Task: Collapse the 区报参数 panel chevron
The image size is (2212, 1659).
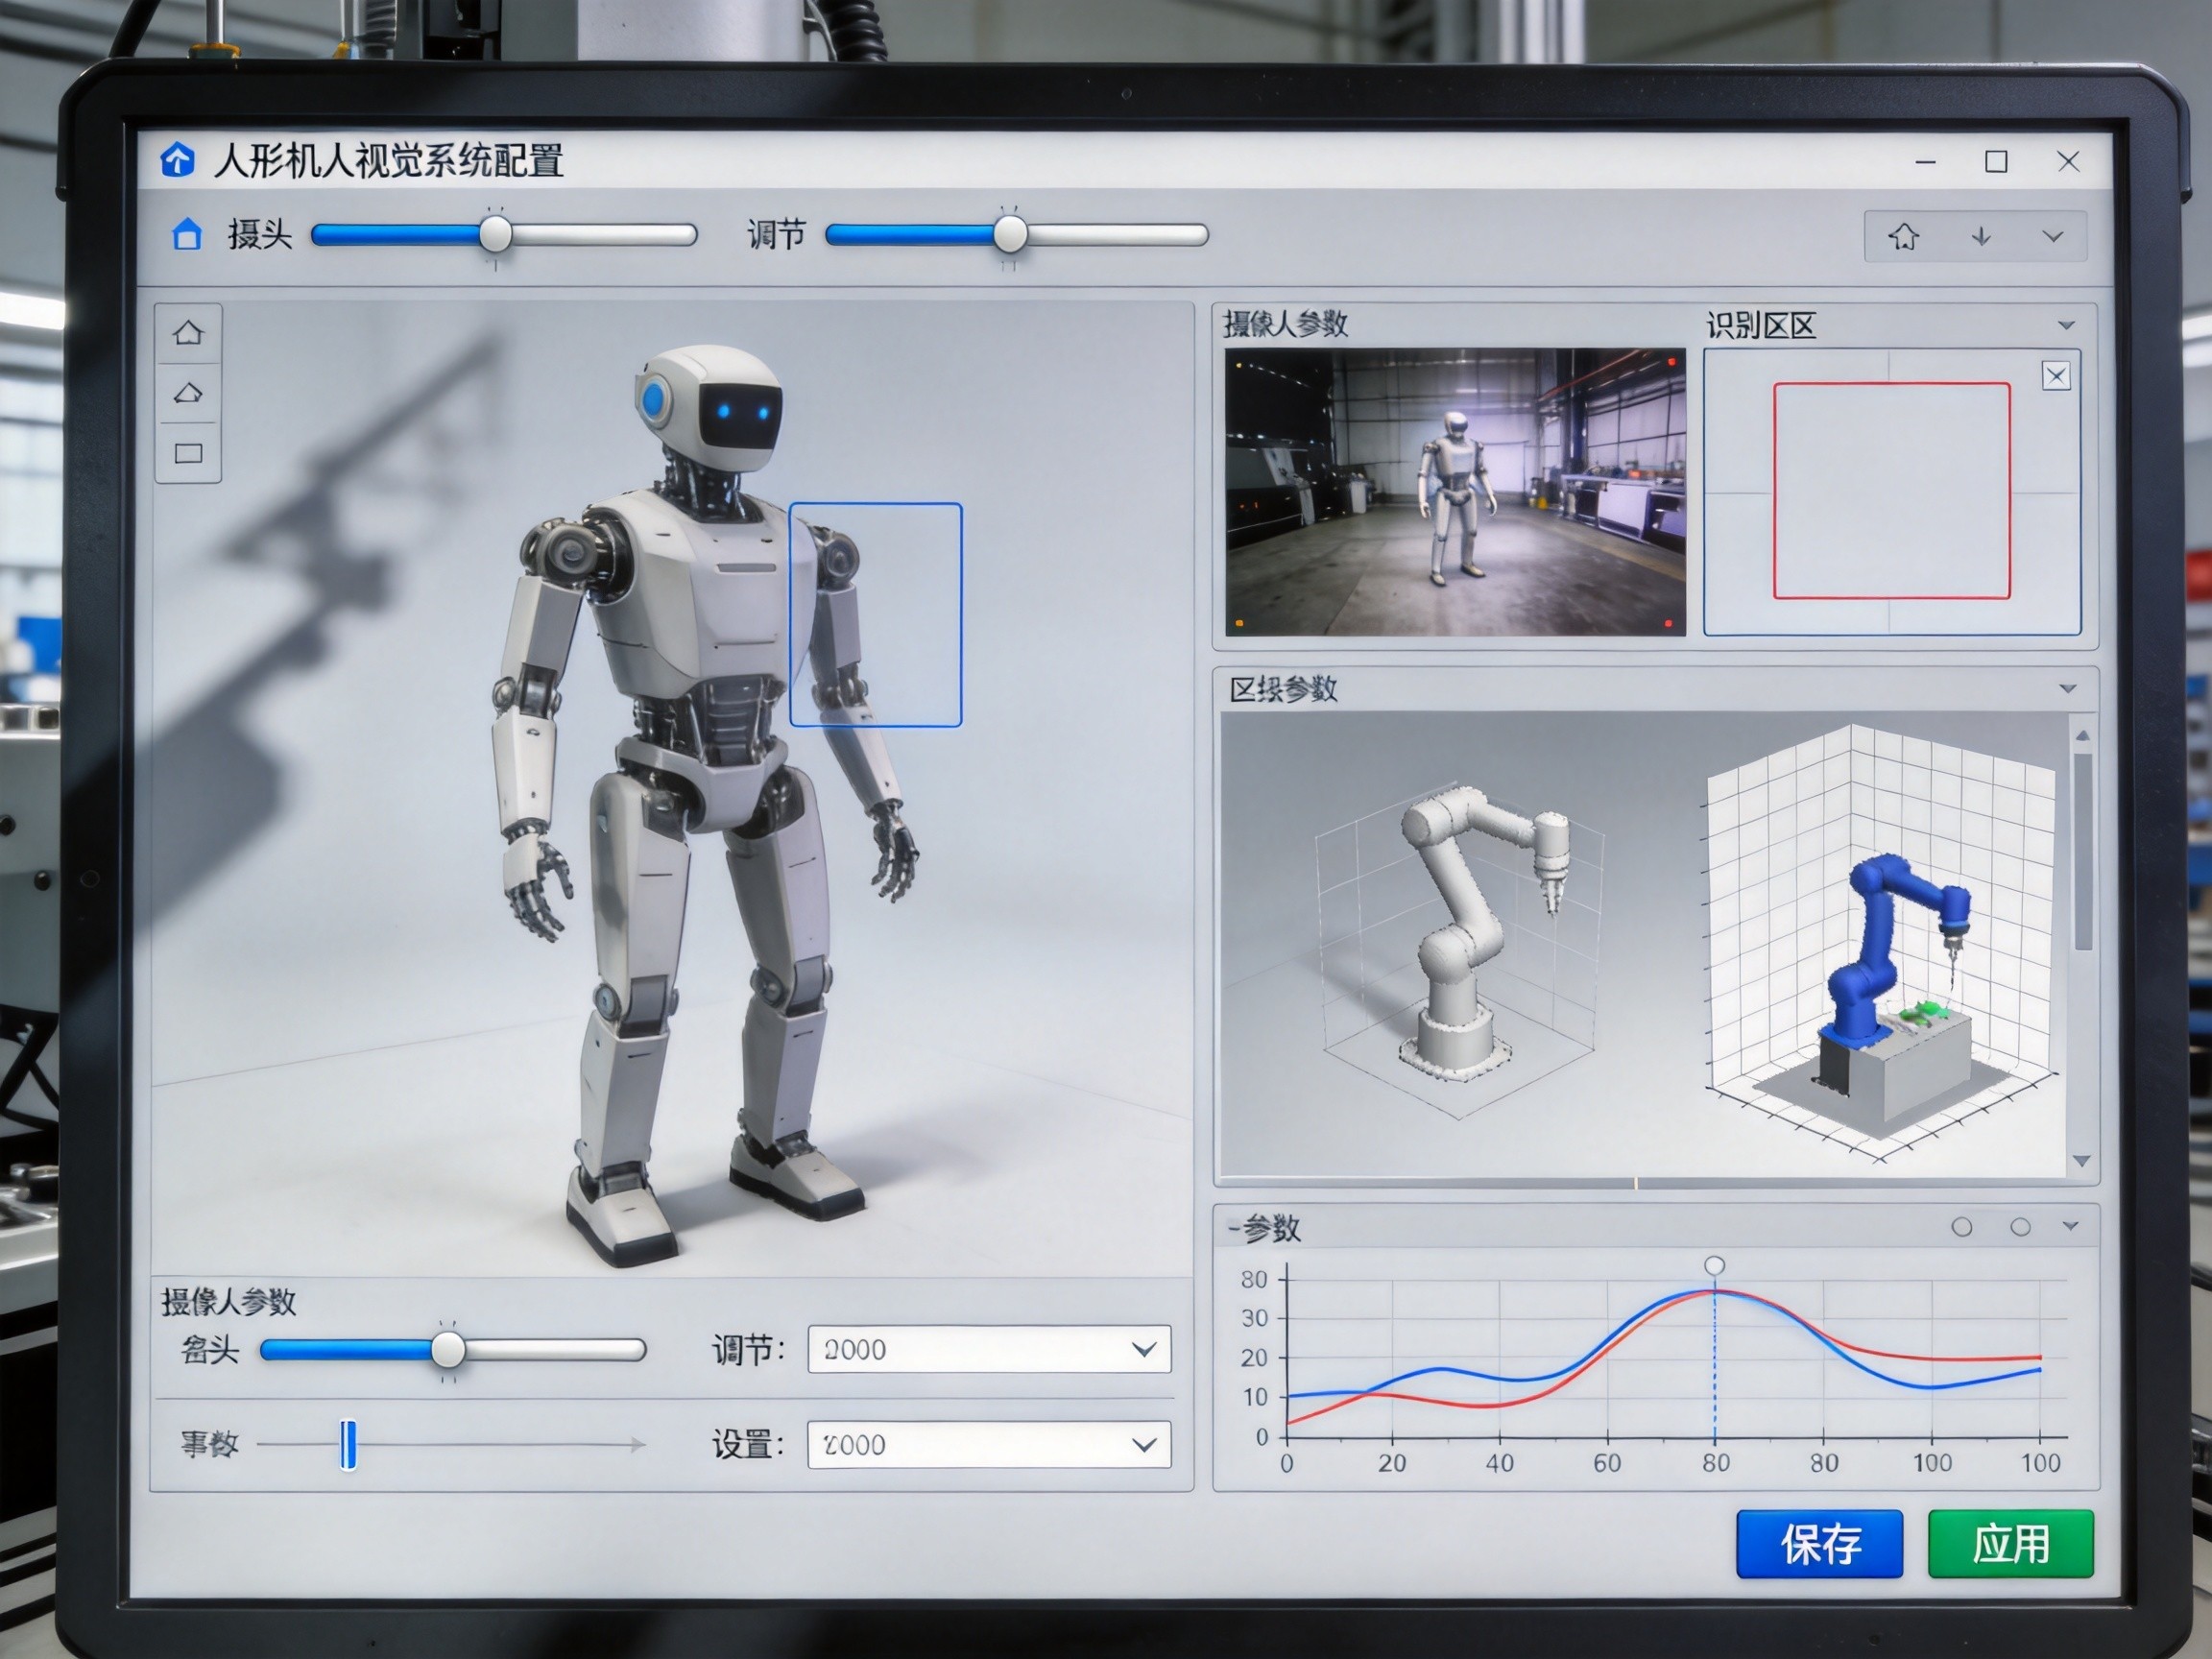Action: point(2067,689)
